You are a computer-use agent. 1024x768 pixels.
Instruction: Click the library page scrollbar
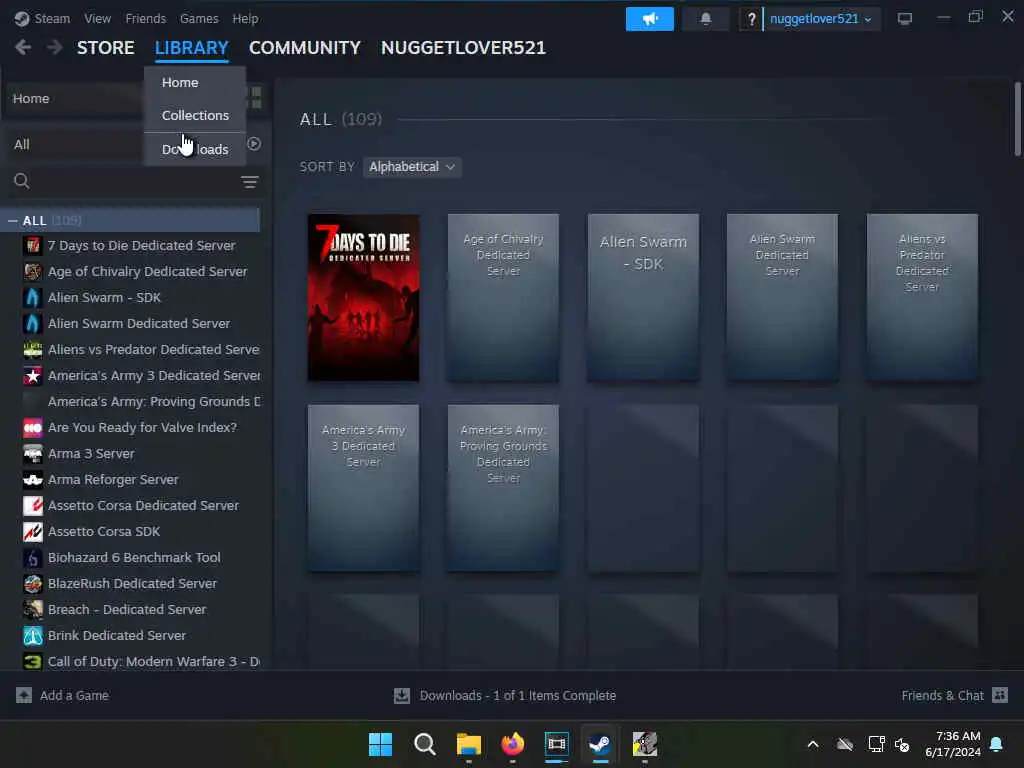pos(1017,119)
